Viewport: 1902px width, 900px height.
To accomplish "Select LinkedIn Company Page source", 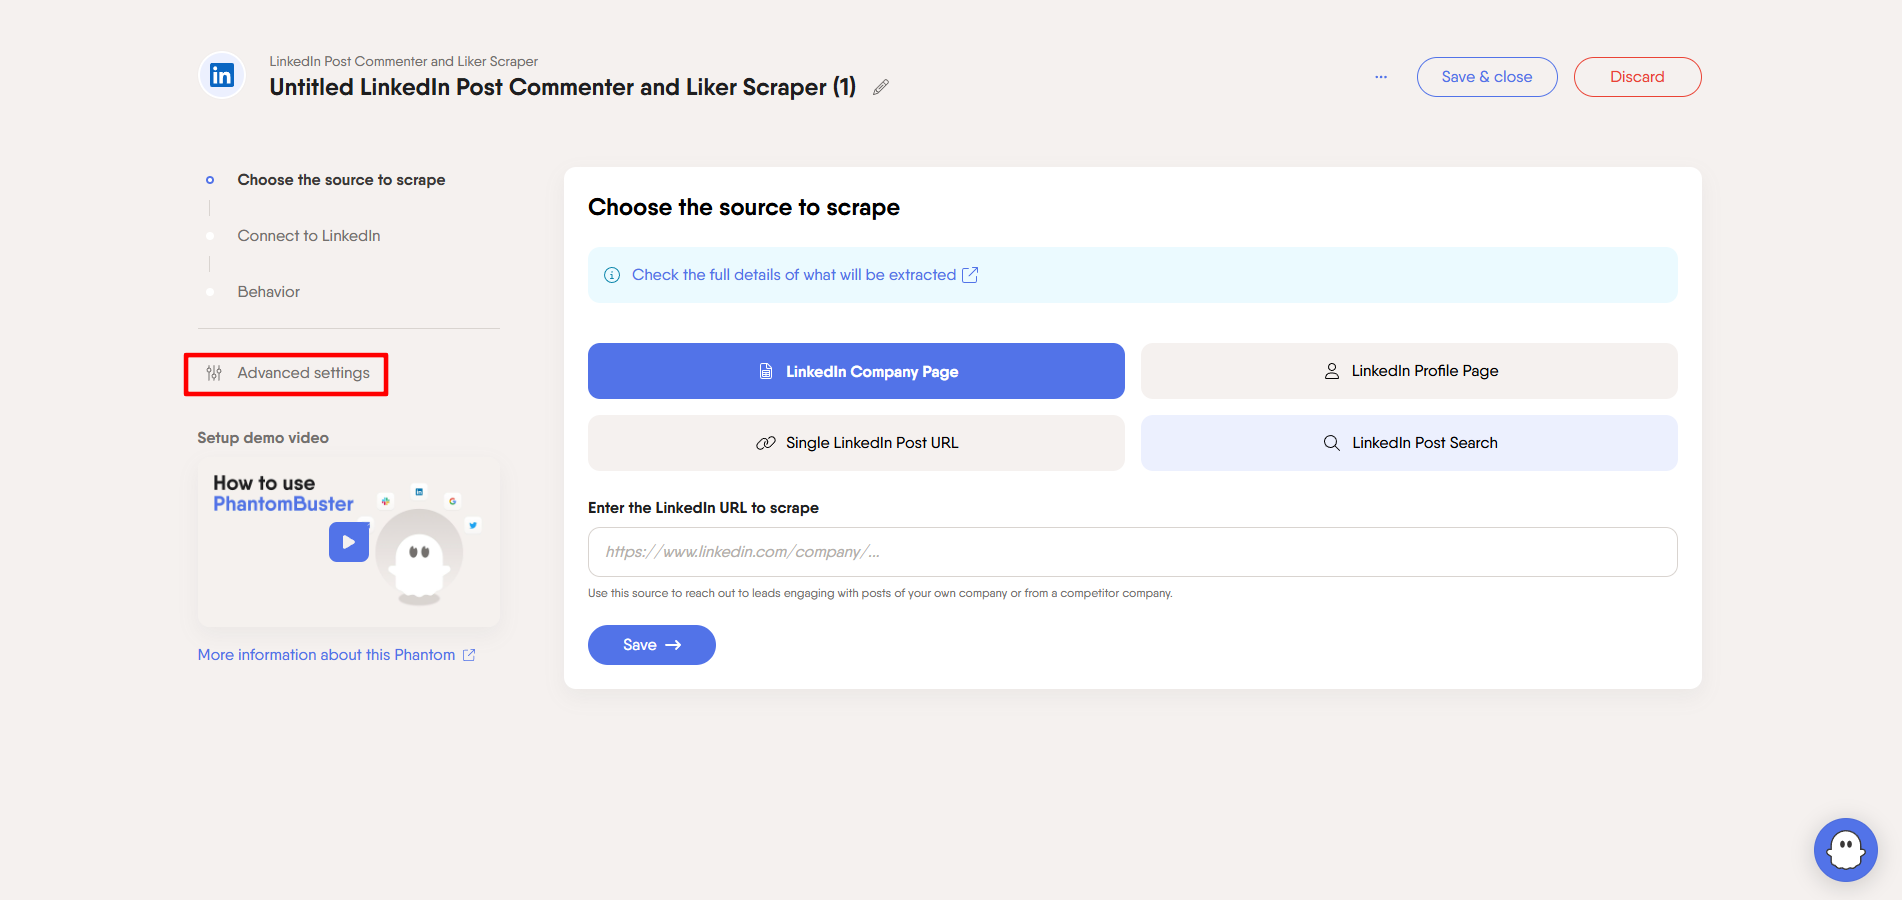I will click(x=856, y=371).
